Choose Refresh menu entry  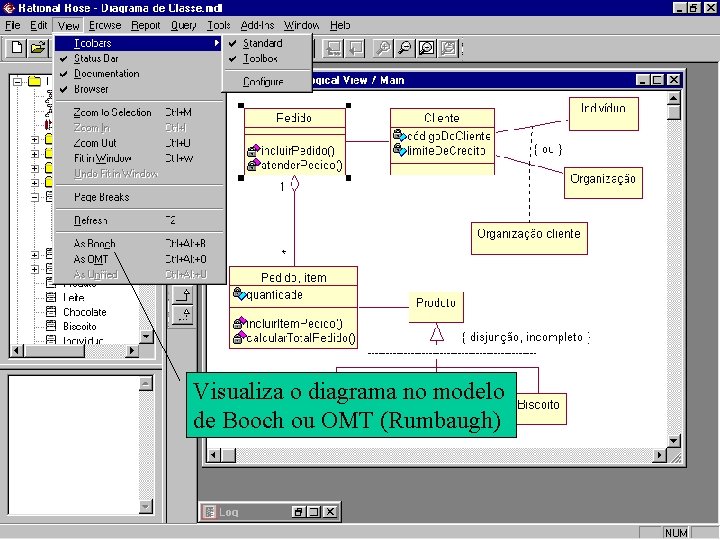[x=138, y=220]
